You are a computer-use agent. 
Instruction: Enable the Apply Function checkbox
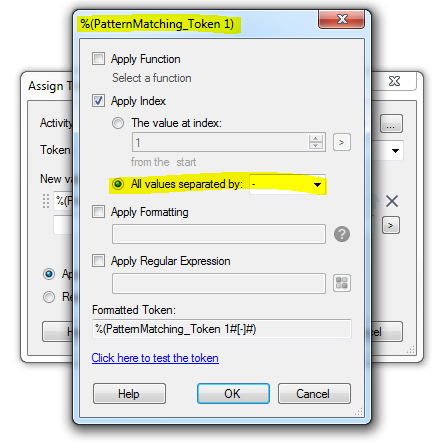98,58
